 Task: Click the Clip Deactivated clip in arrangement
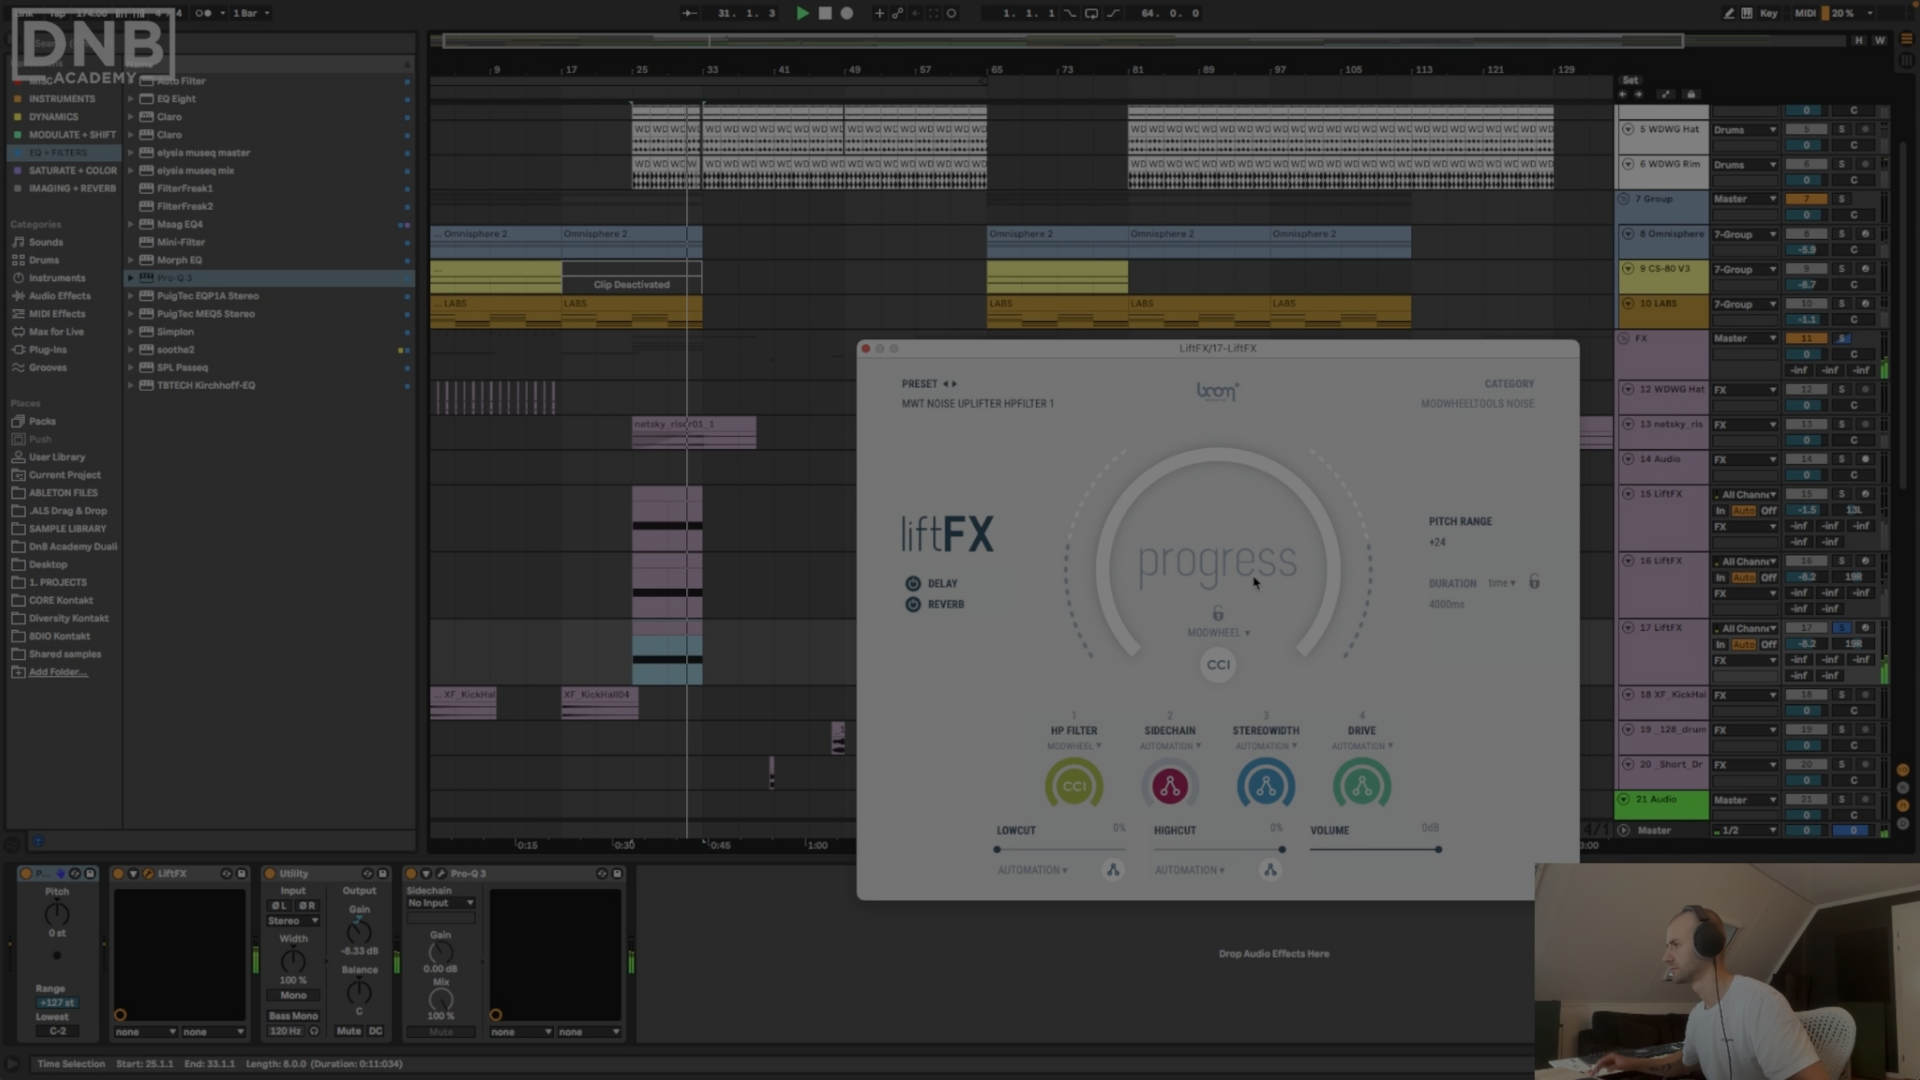pos(632,278)
